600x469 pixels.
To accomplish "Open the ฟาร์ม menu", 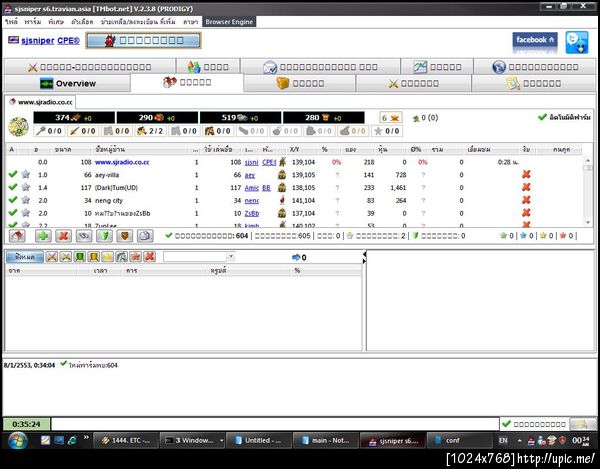I will [x=33, y=22].
